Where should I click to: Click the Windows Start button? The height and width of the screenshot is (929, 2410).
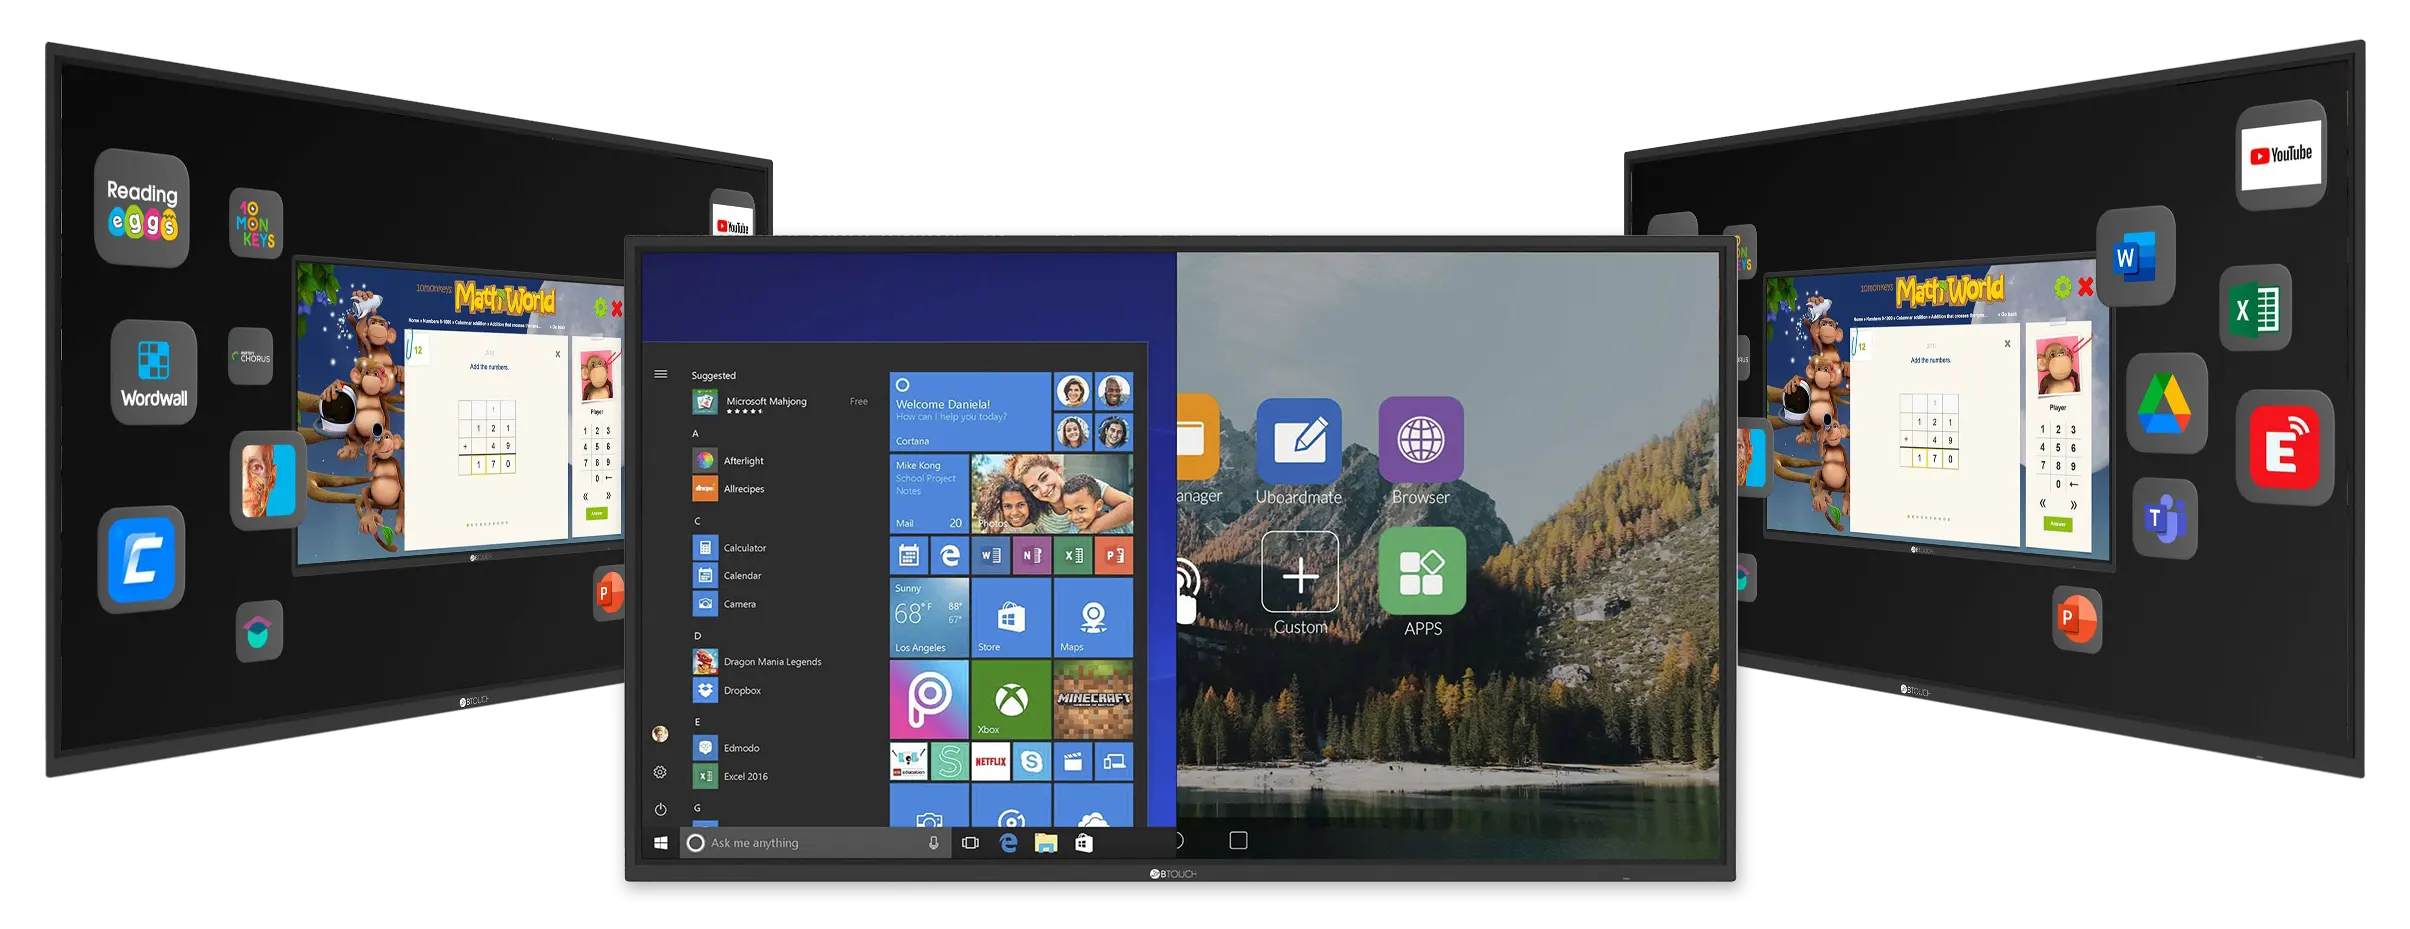pos(660,843)
